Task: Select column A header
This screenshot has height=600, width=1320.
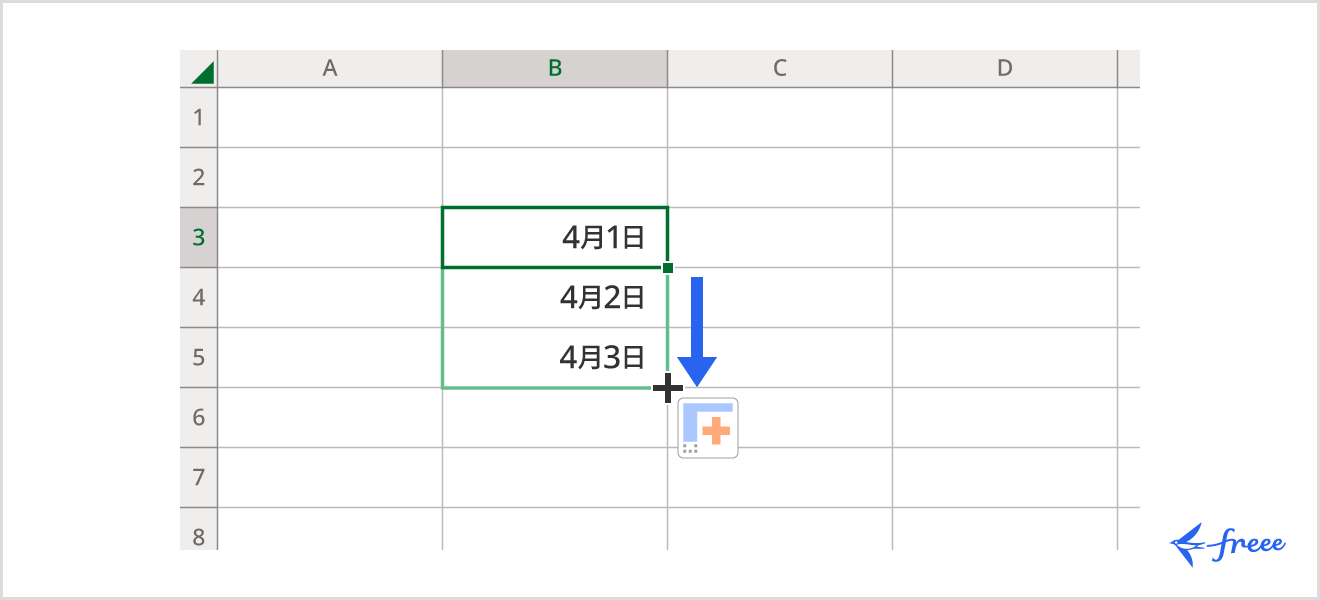Action: tap(330, 68)
